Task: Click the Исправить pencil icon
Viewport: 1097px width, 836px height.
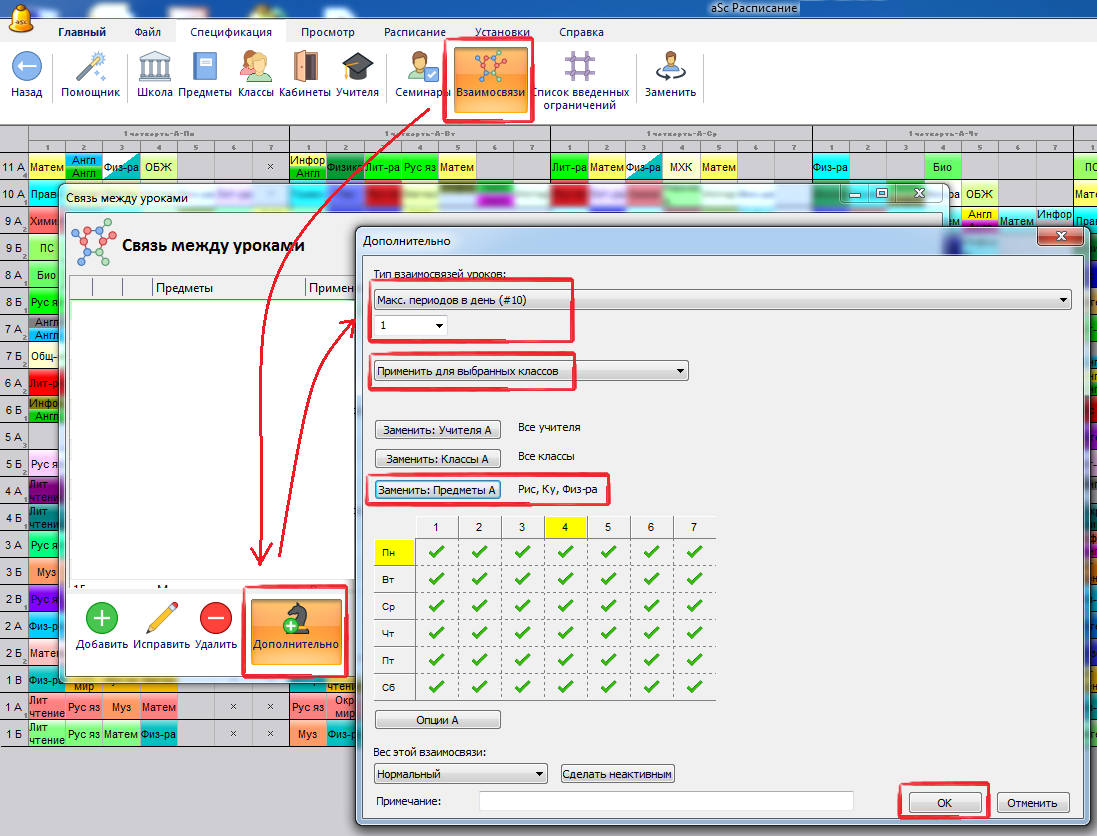Action: coord(160,619)
